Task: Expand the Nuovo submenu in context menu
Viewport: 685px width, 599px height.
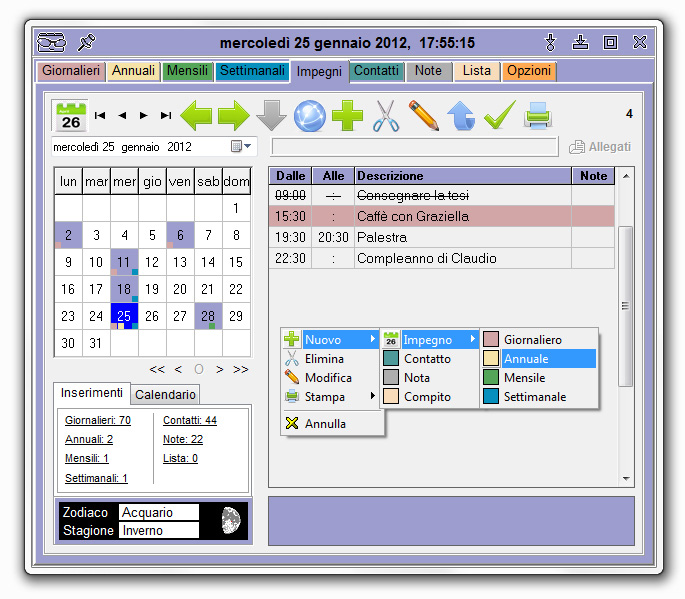Action: point(331,339)
